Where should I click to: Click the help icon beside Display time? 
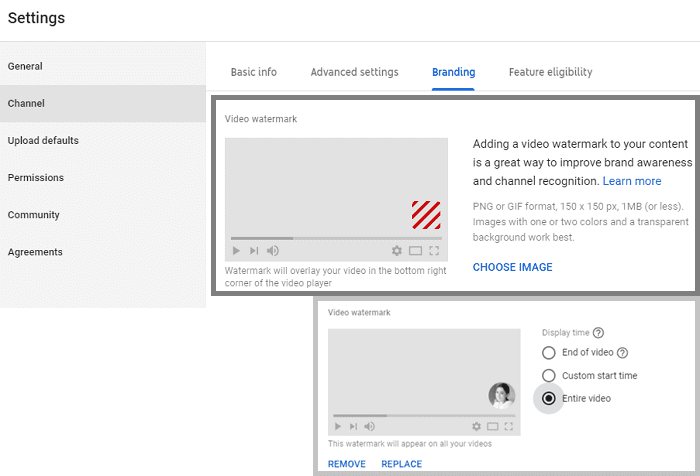tap(599, 333)
